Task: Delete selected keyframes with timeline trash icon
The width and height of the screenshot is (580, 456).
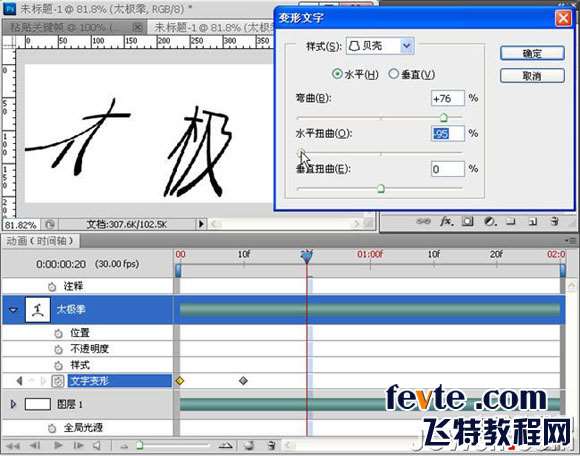Action: point(272,446)
